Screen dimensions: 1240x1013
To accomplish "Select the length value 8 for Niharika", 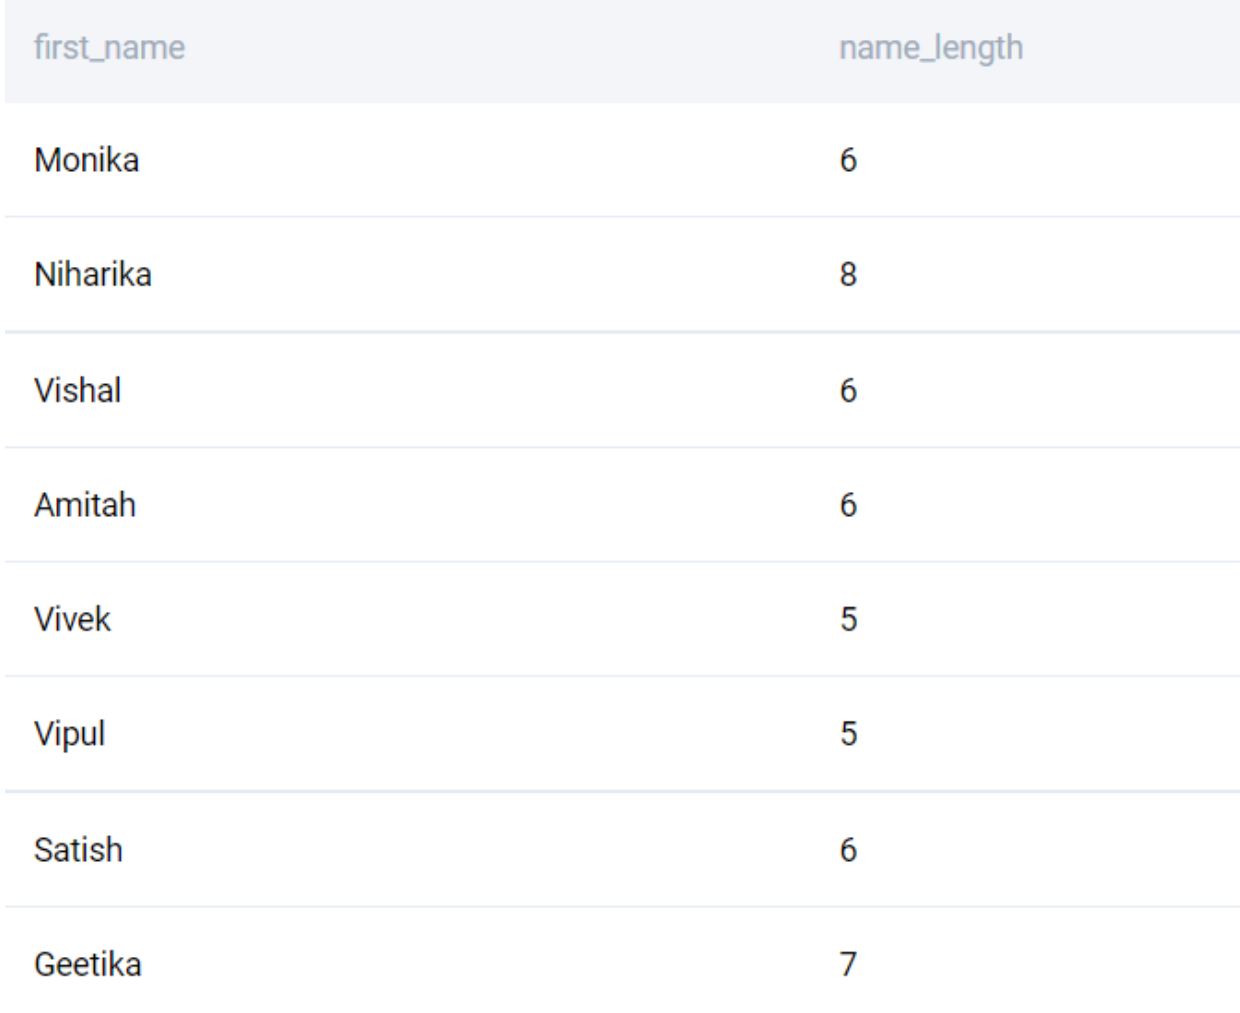I will coord(848,274).
